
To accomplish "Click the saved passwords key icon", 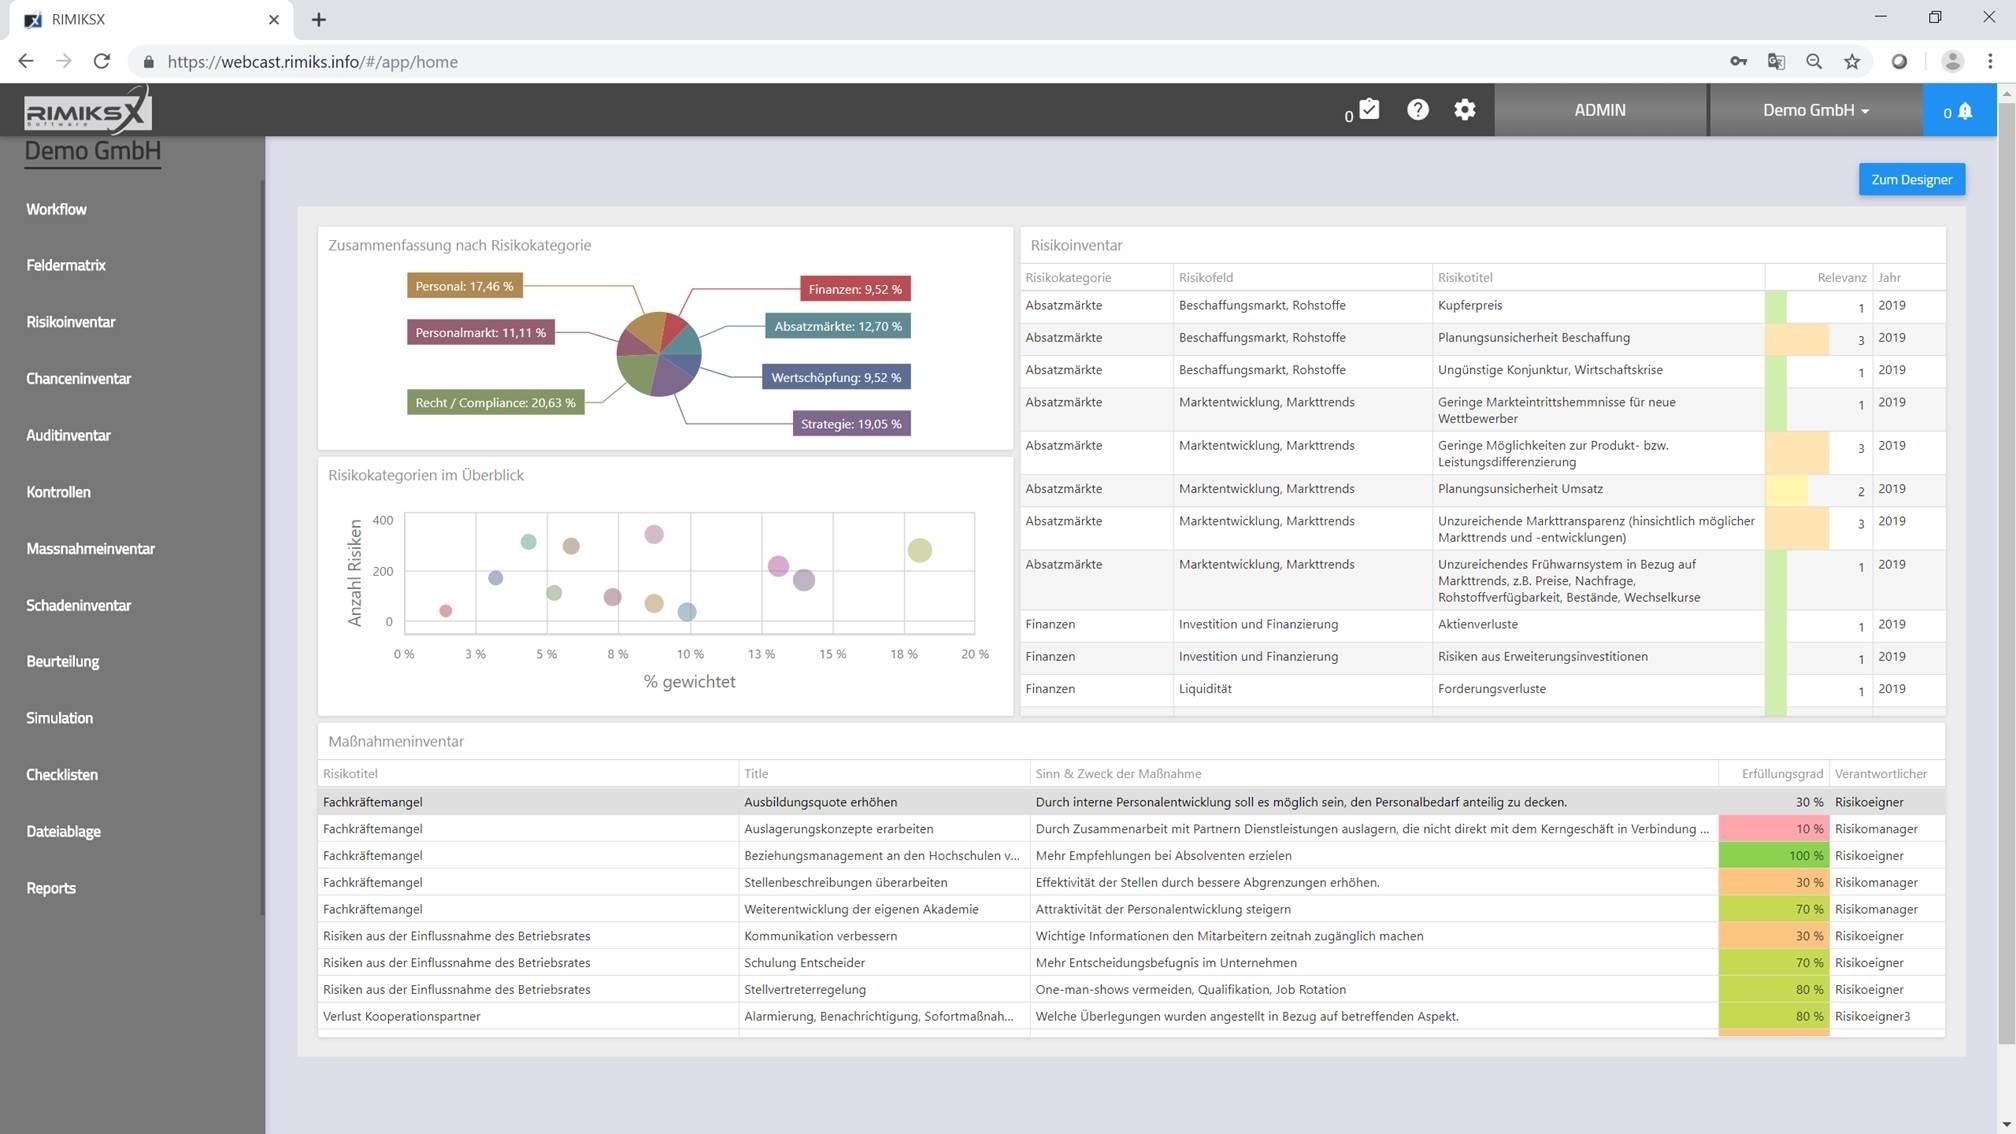I will pyautogui.click(x=1738, y=62).
